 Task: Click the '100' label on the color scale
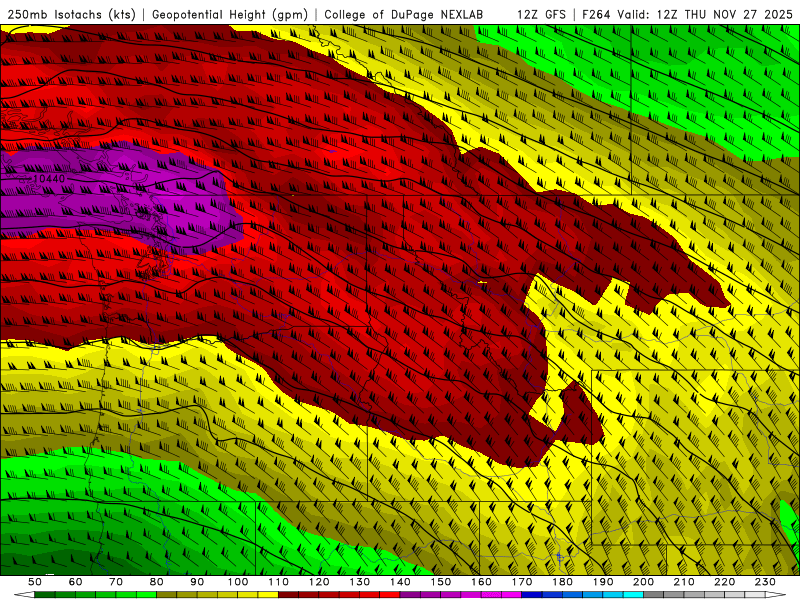click(238, 582)
